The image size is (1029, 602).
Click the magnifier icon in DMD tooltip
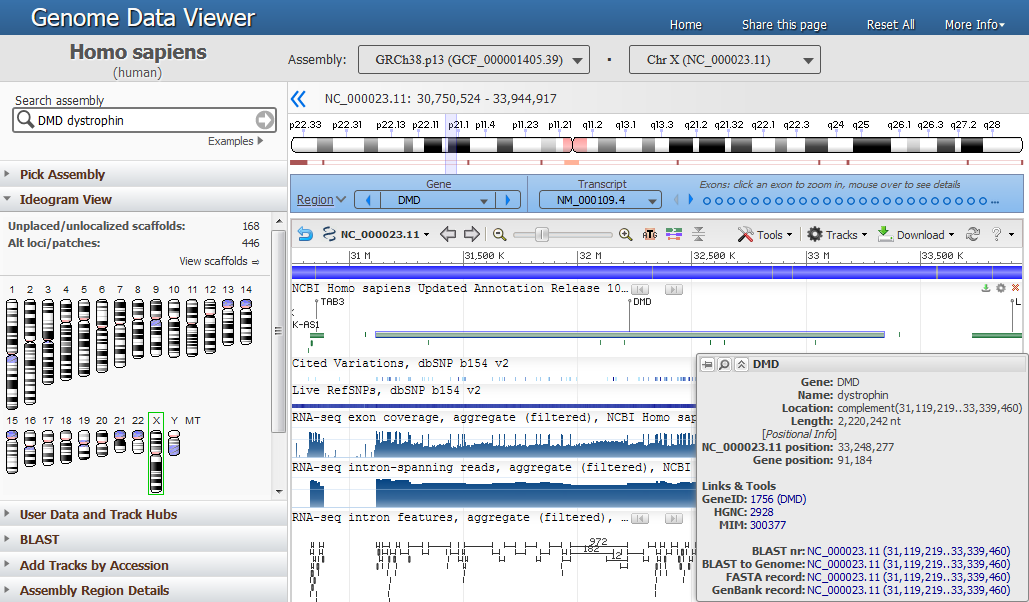click(x=724, y=364)
